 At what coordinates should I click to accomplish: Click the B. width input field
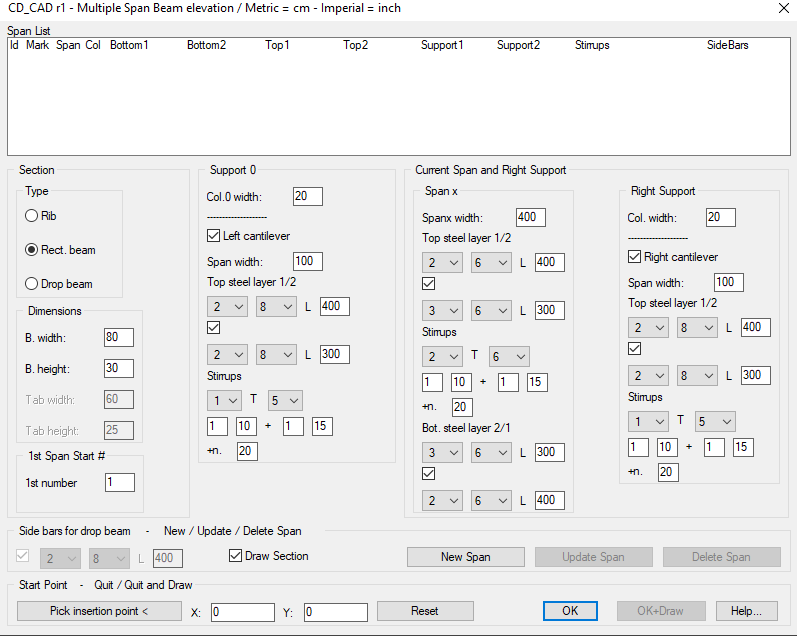[118, 337]
